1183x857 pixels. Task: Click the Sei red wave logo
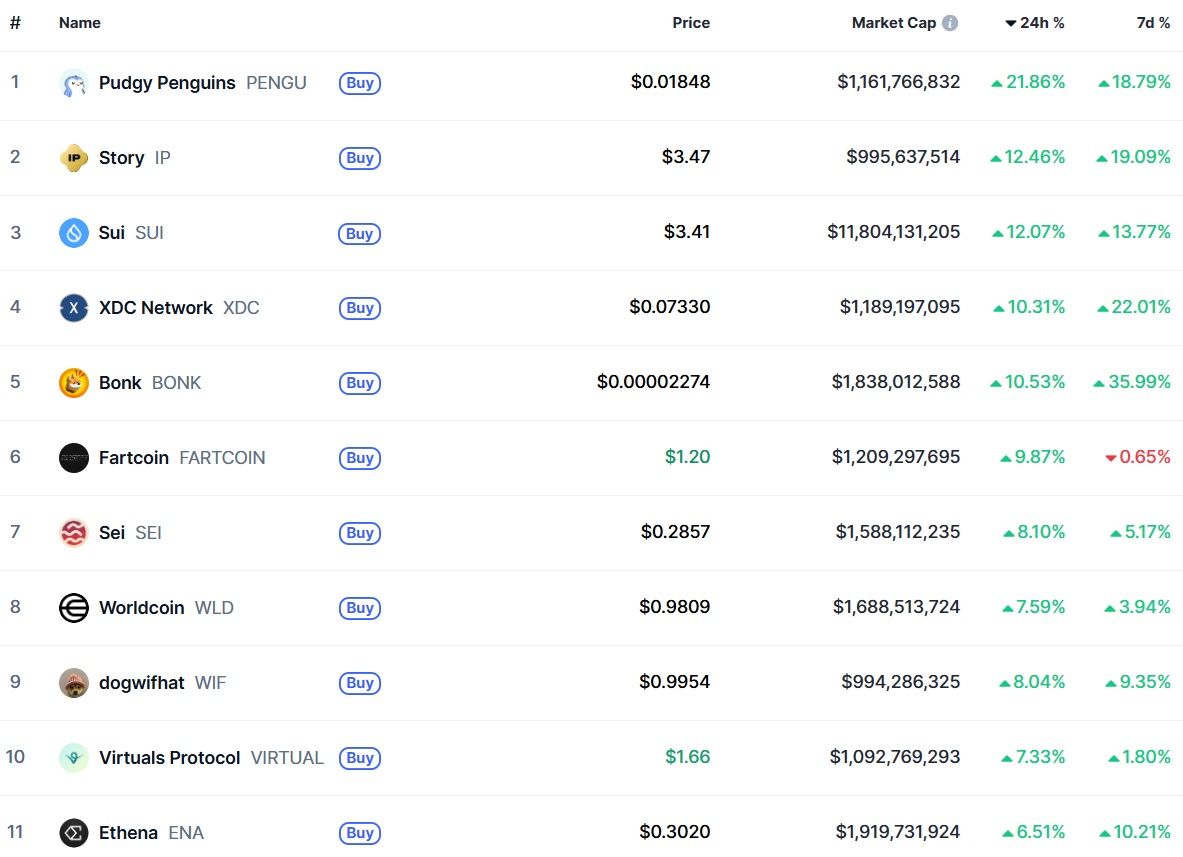pyautogui.click(x=73, y=533)
